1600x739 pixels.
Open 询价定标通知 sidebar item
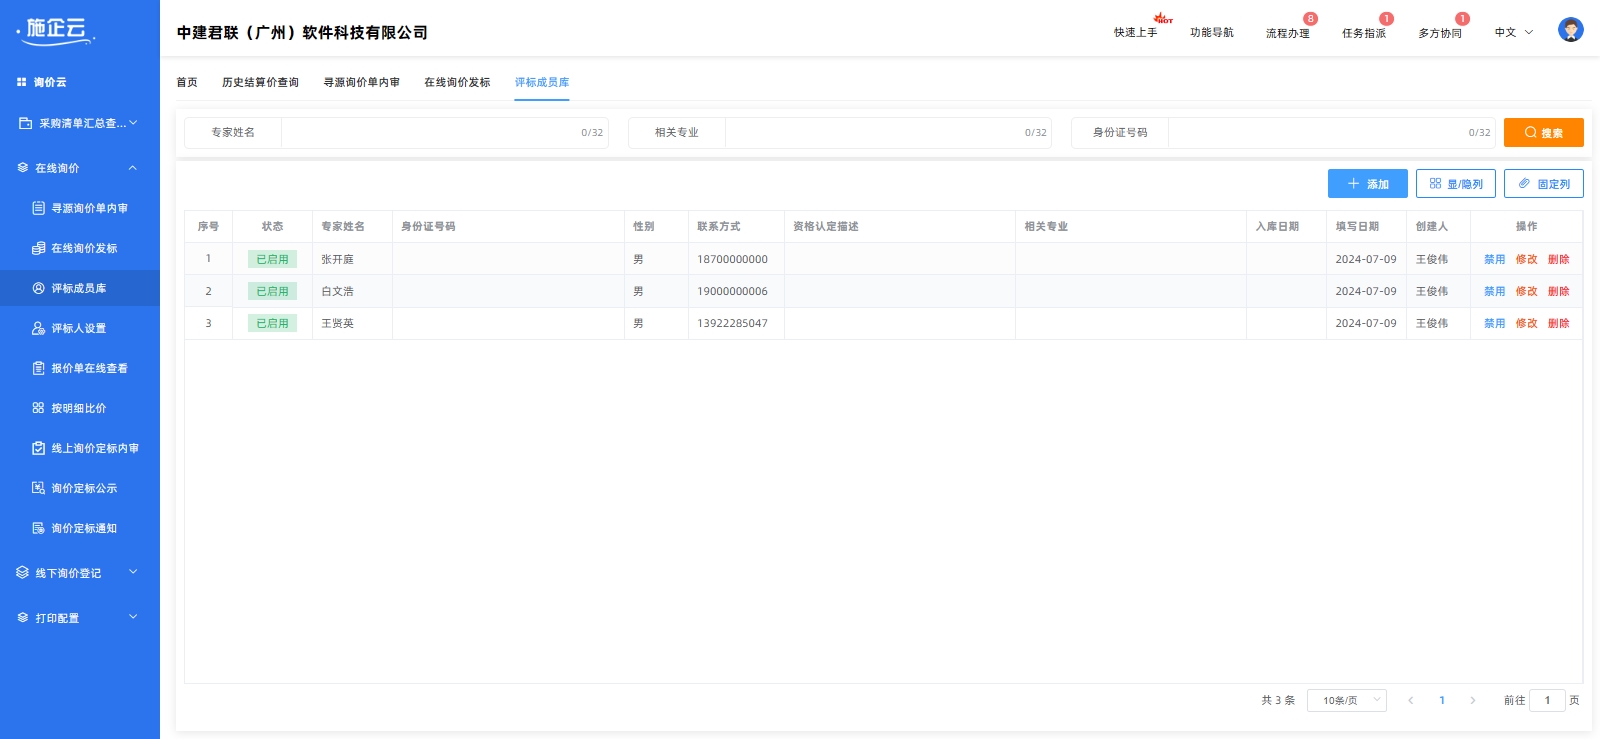pyautogui.click(x=84, y=528)
